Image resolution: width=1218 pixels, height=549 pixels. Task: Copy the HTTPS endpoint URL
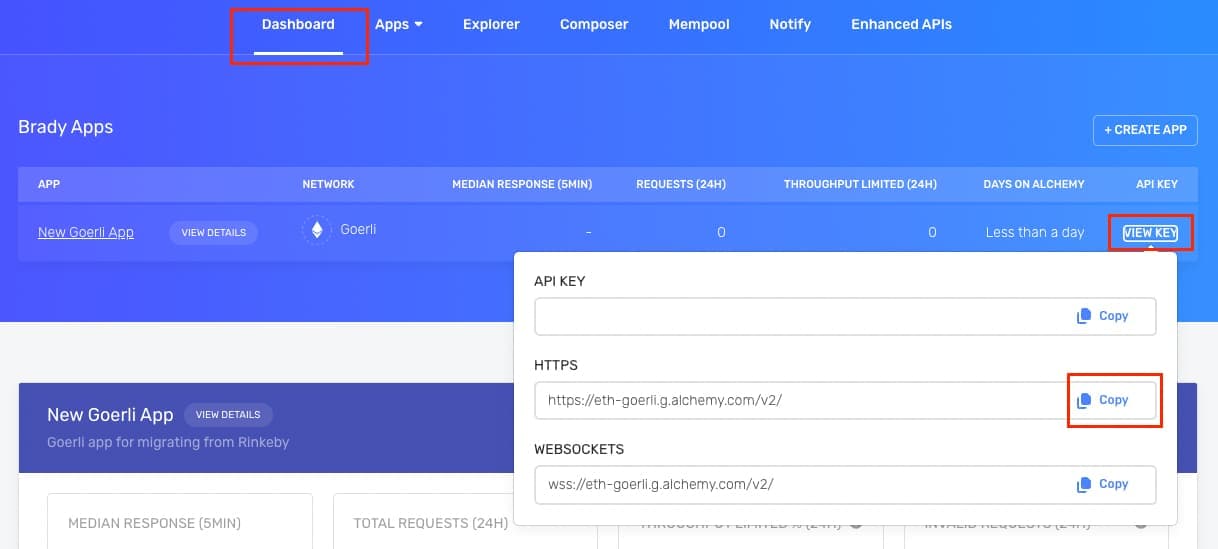point(1103,400)
